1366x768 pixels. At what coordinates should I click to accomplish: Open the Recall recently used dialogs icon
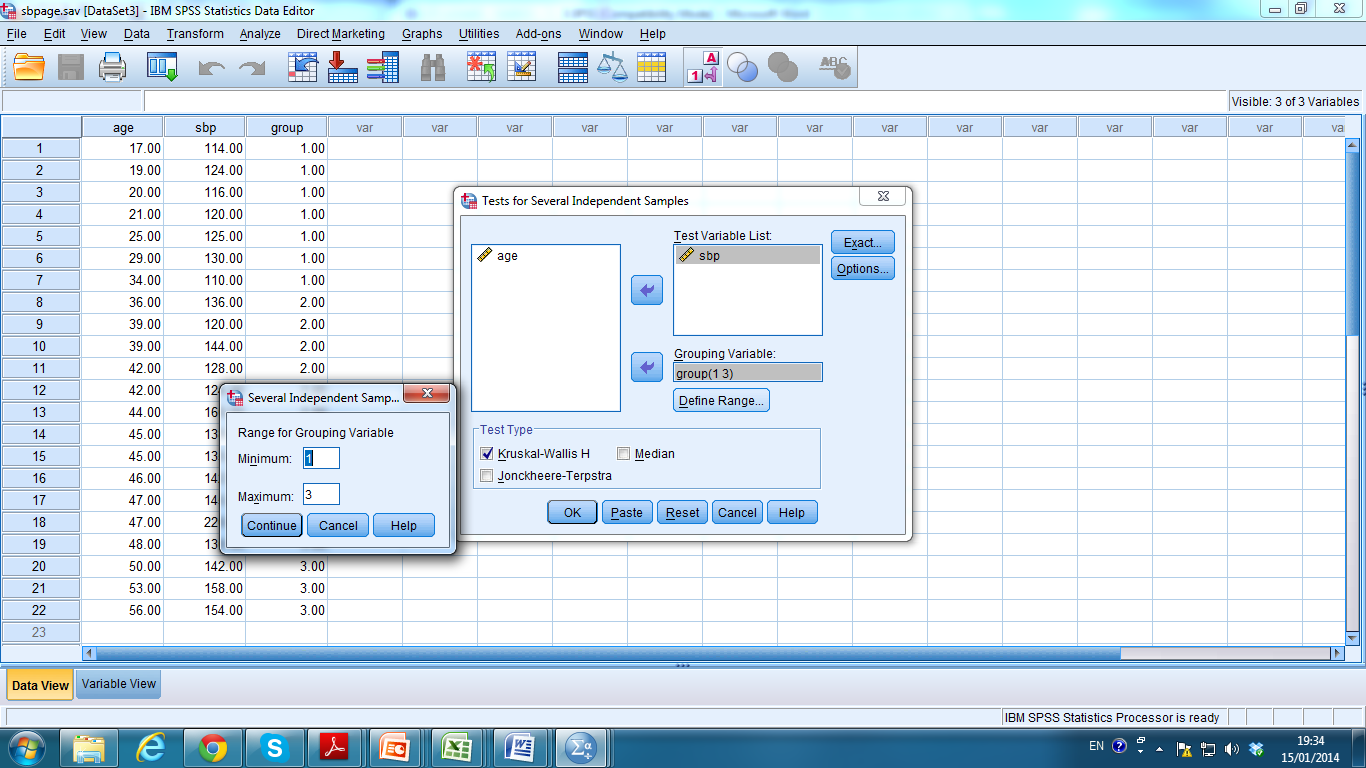(x=162, y=67)
